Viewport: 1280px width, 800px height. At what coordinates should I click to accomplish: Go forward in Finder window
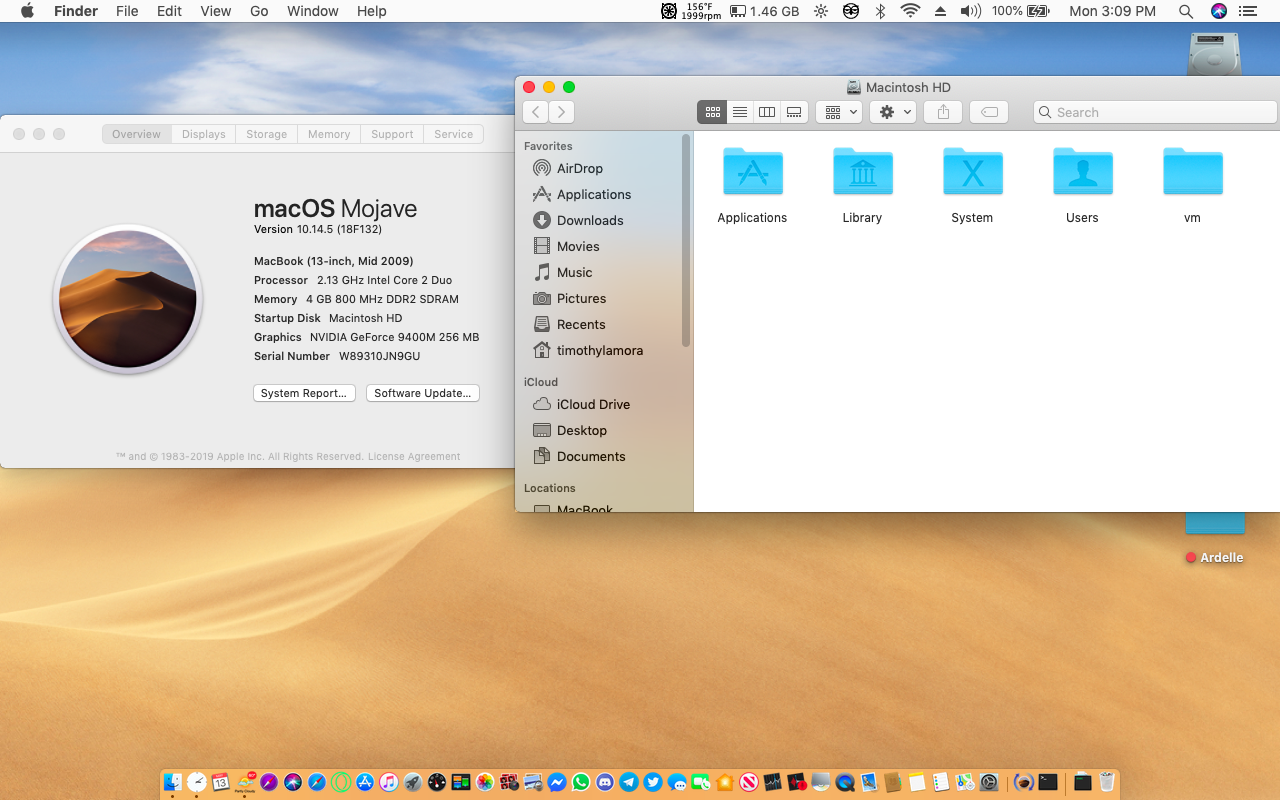[x=562, y=112]
